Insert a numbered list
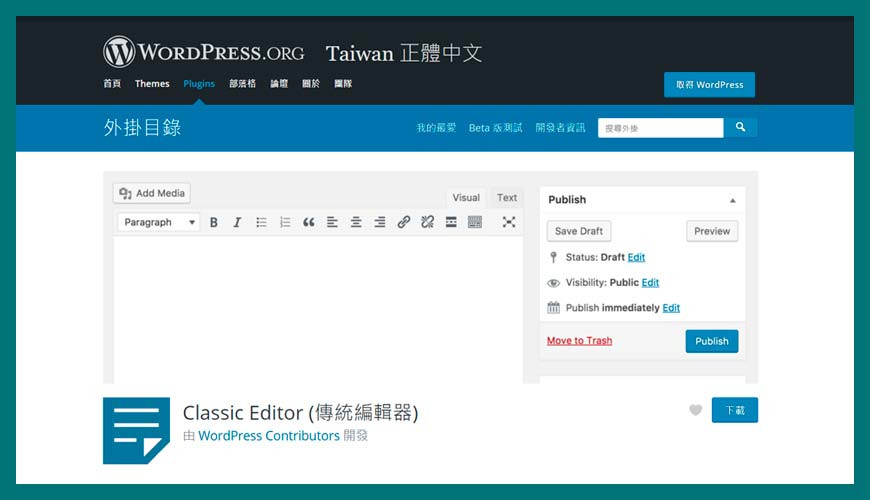870x500 pixels. point(285,223)
